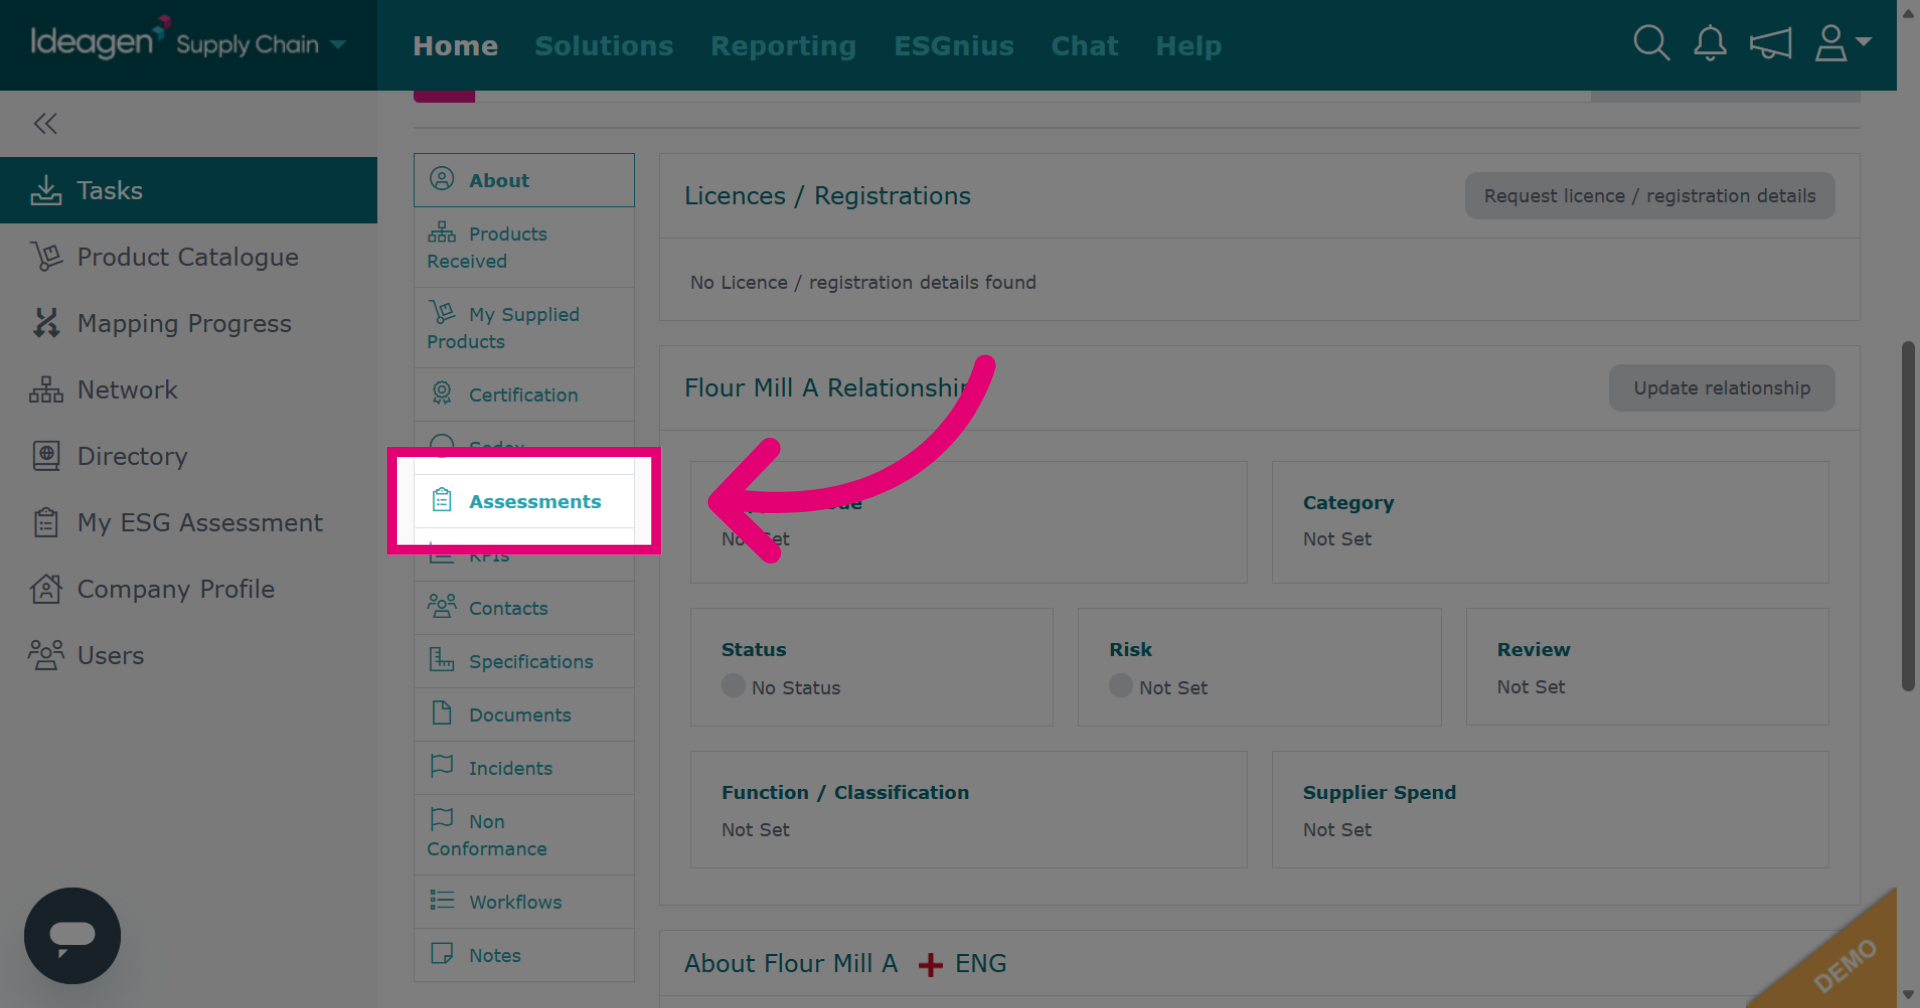This screenshot has width=1920, height=1008.
Task: Click the Company Profile house icon
Action: pyautogui.click(x=46, y=589)
